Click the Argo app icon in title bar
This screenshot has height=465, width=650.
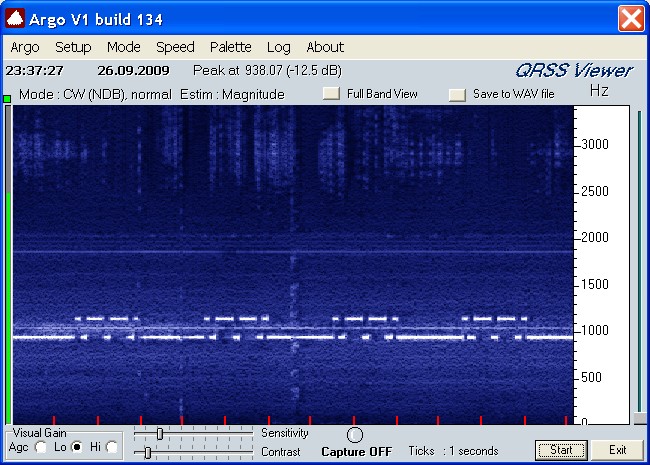point(15,19)
